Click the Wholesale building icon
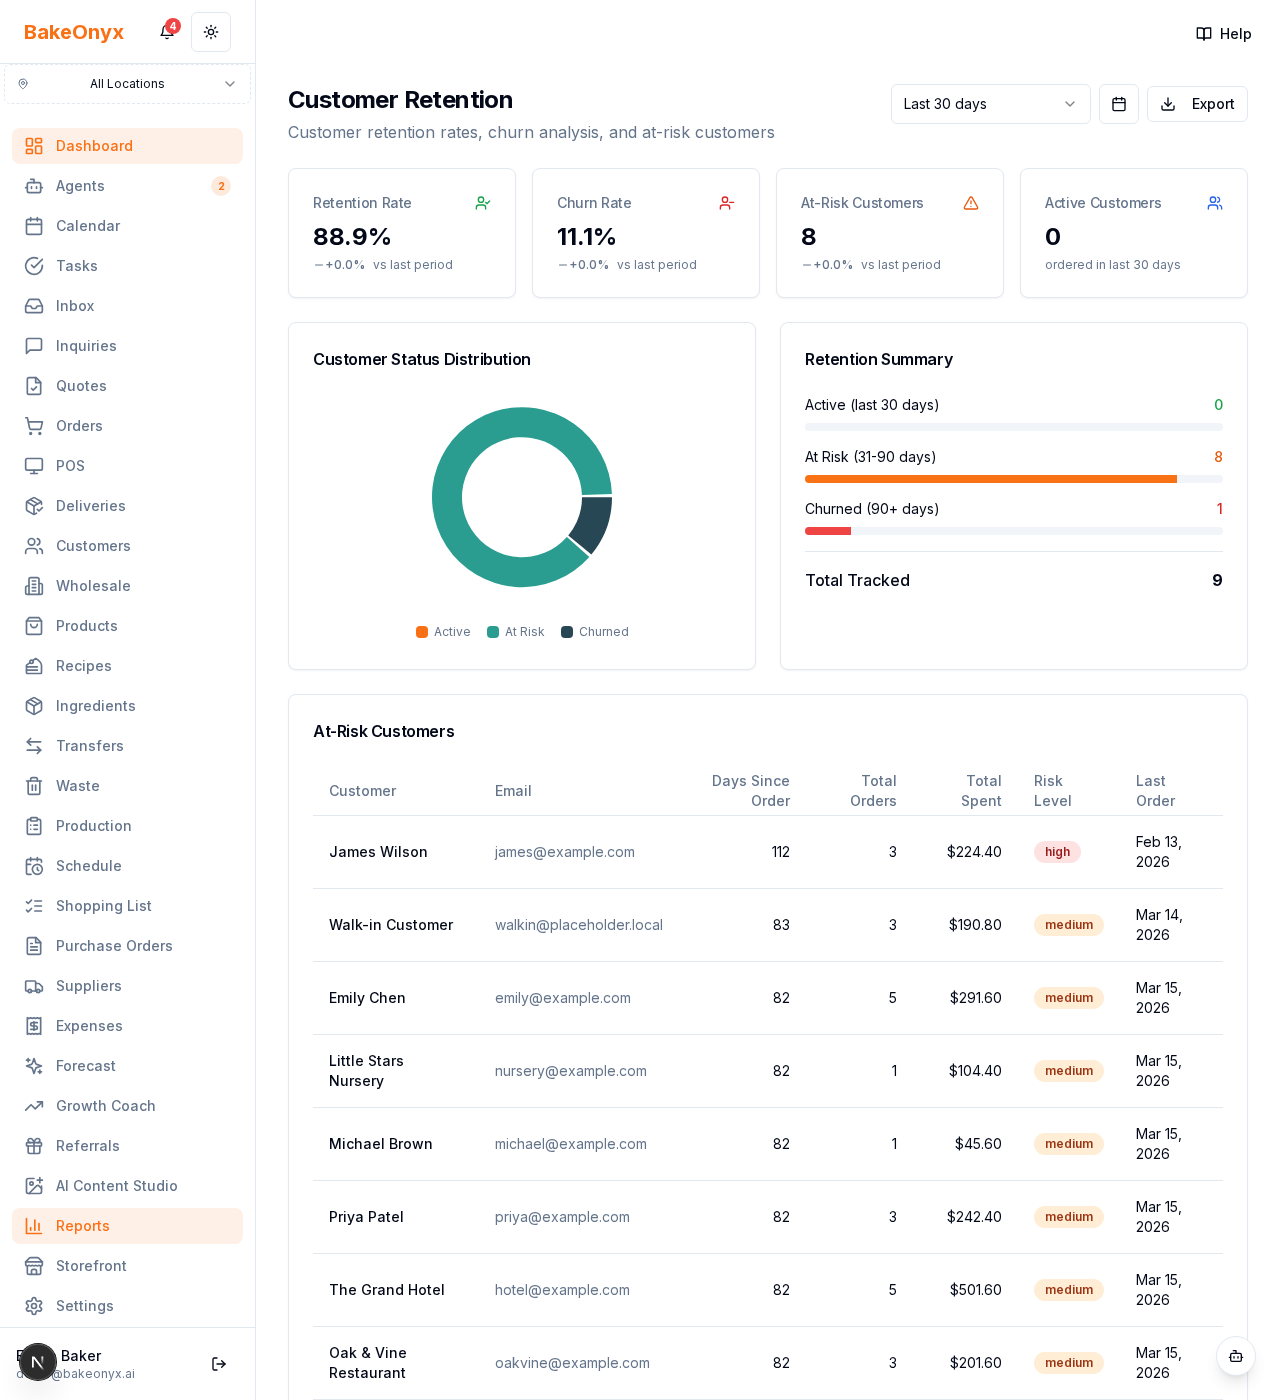 click(34, 586)
